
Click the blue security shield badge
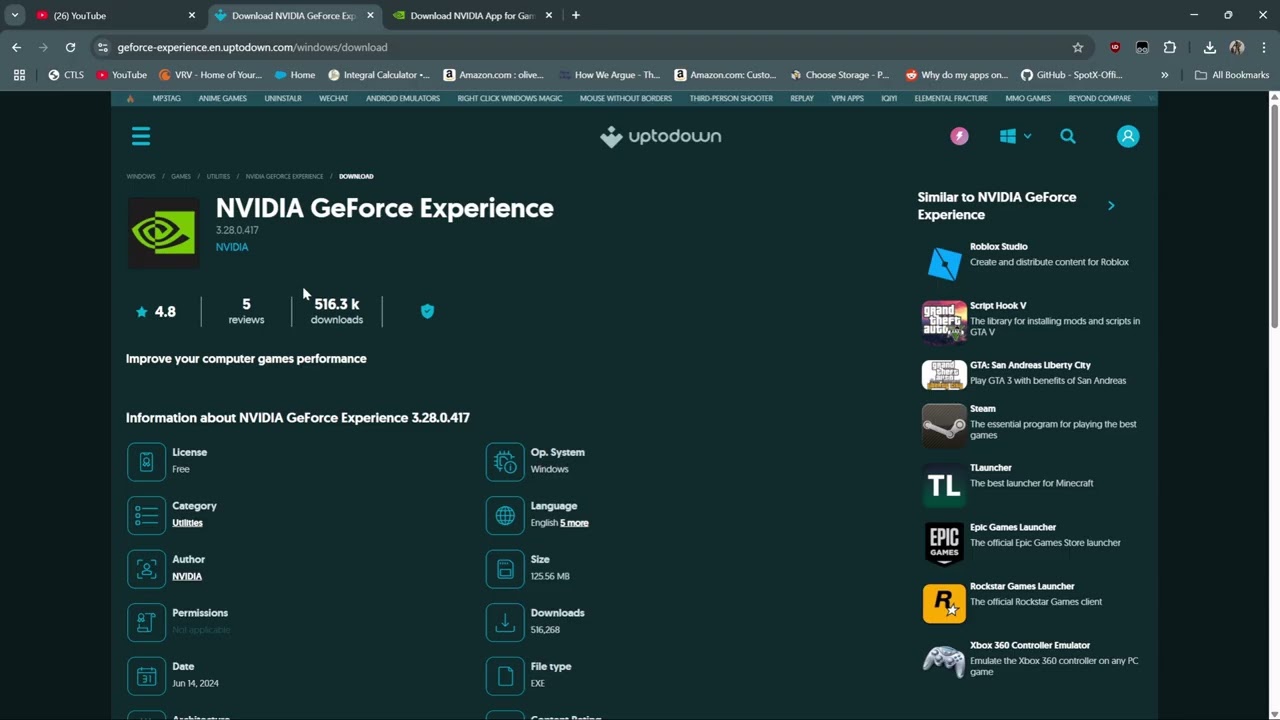pos(427,311)
